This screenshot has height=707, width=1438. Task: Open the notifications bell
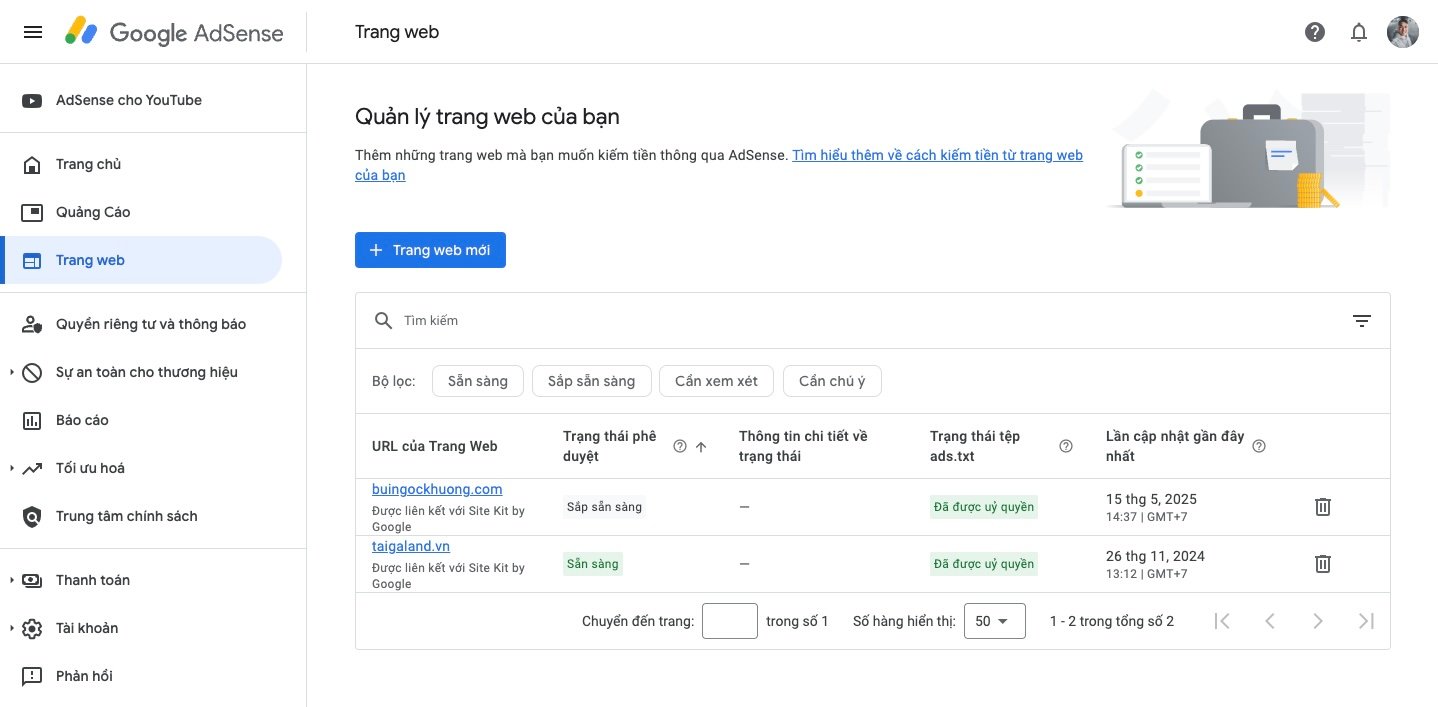point(1359,32)
